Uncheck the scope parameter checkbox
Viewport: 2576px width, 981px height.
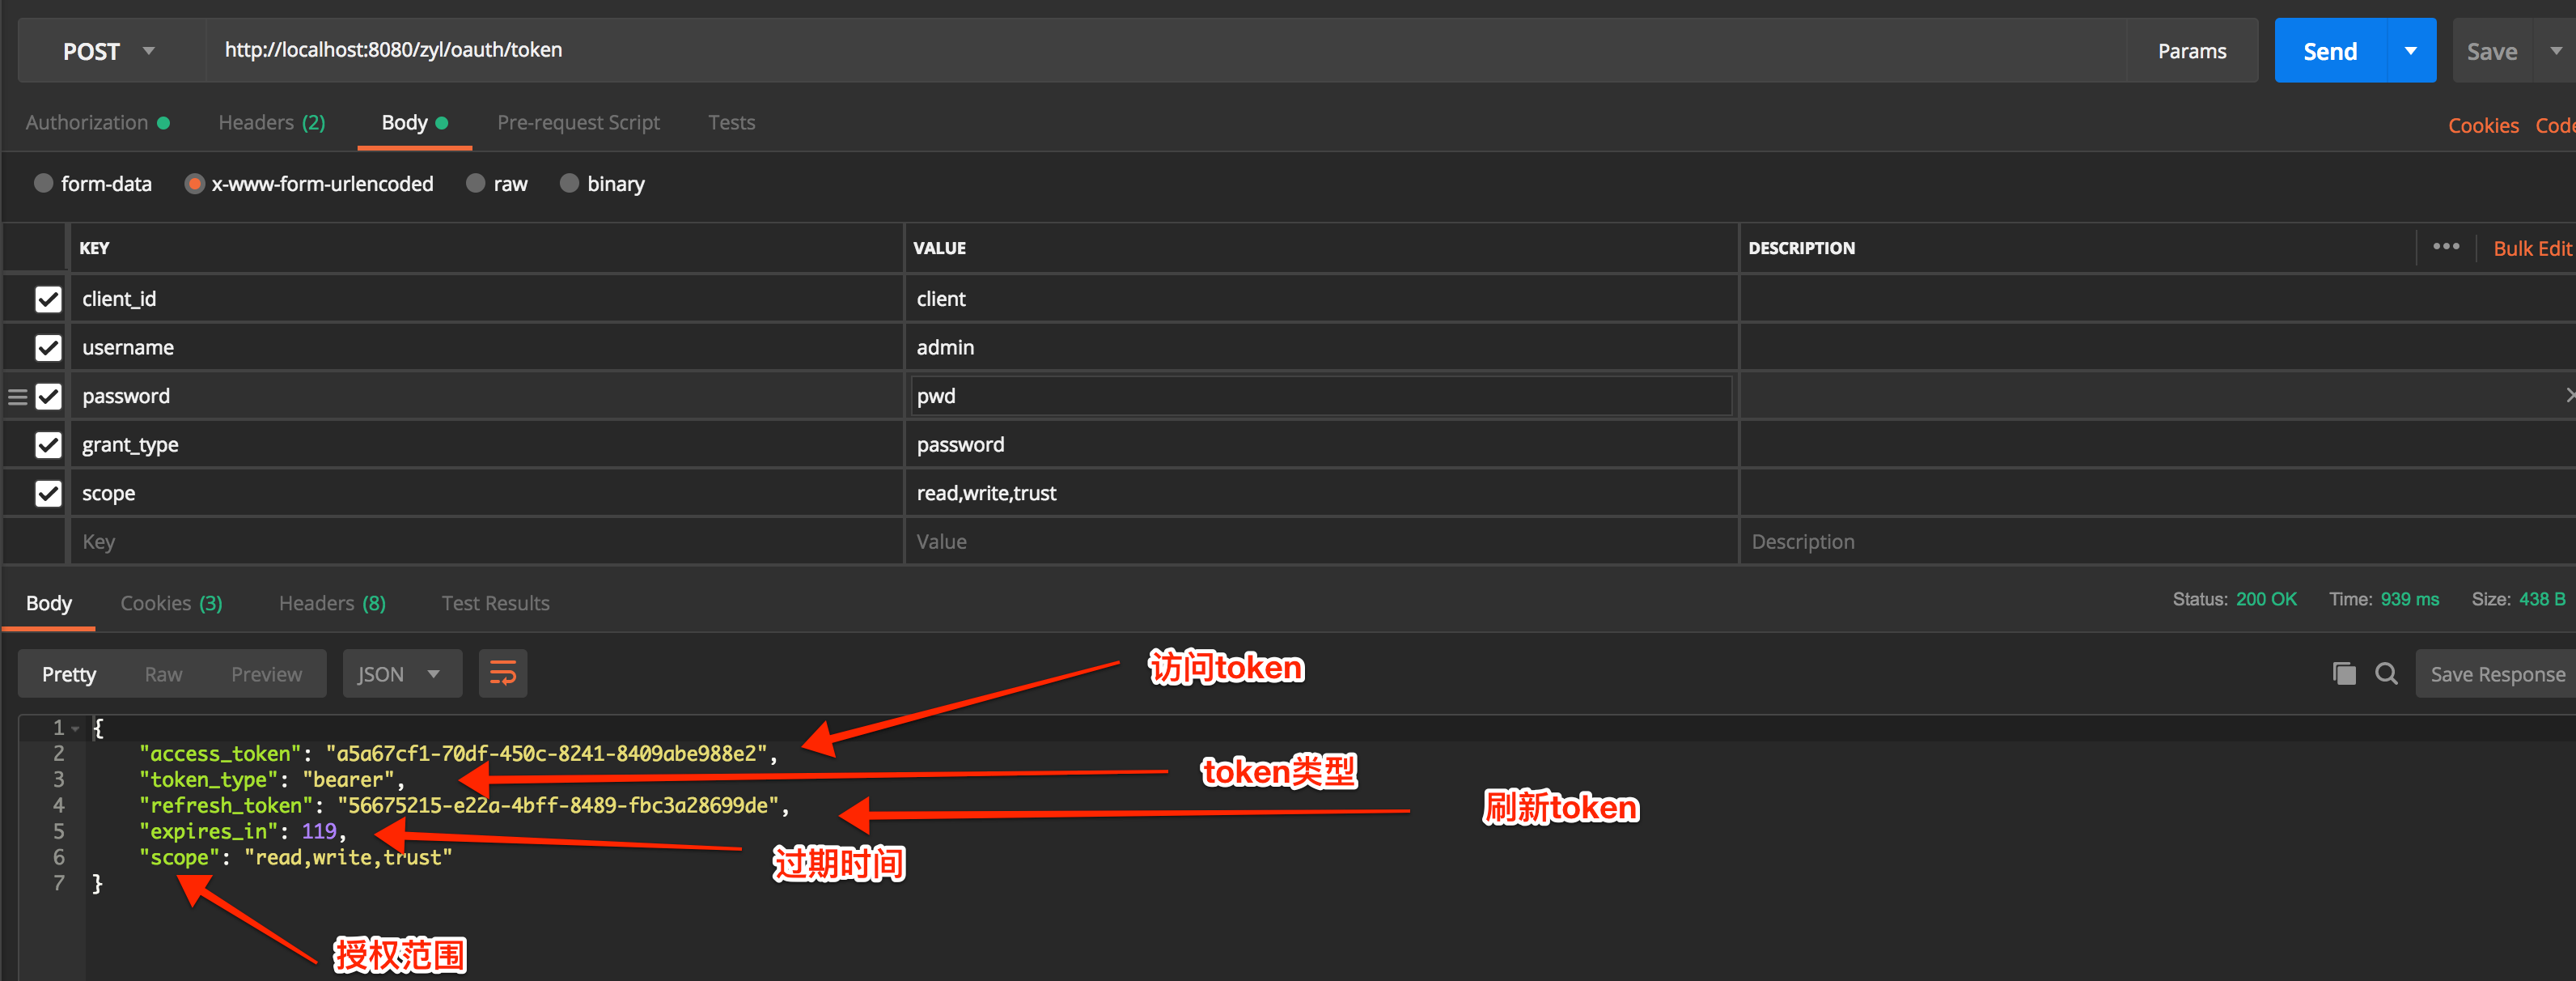click(48, 493)
